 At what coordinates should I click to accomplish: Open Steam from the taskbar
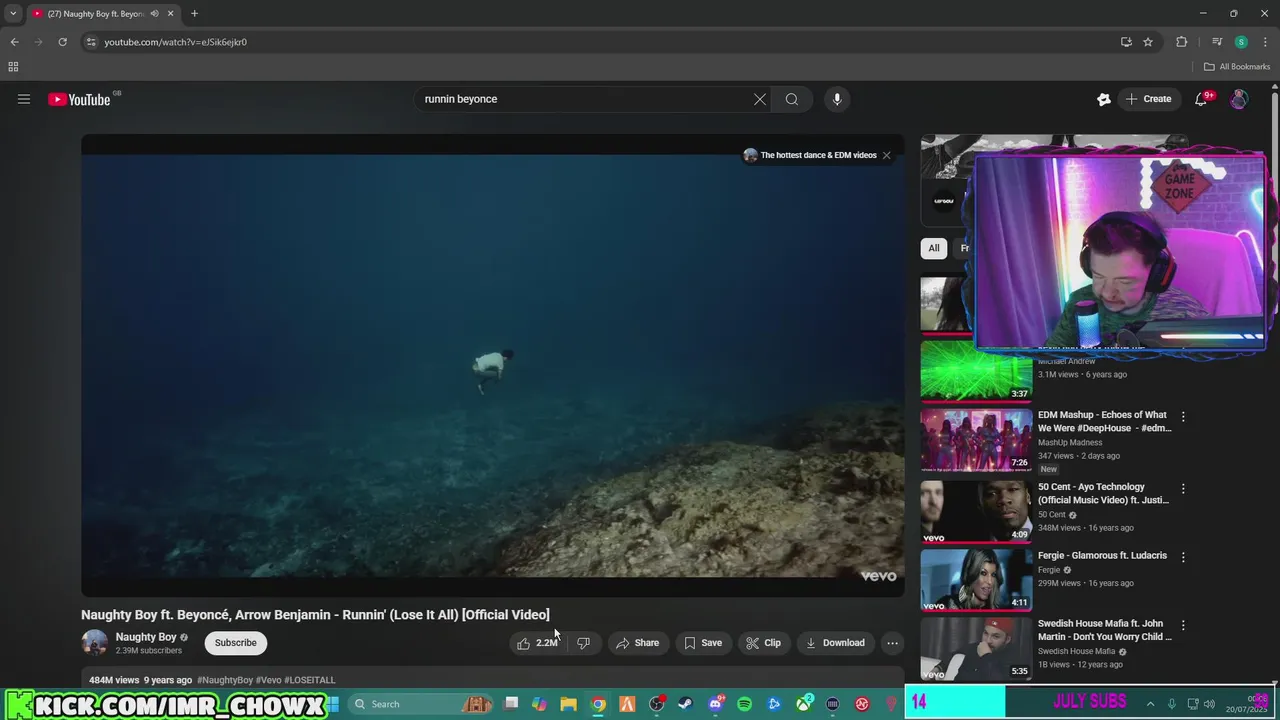[x=685, y=704]
